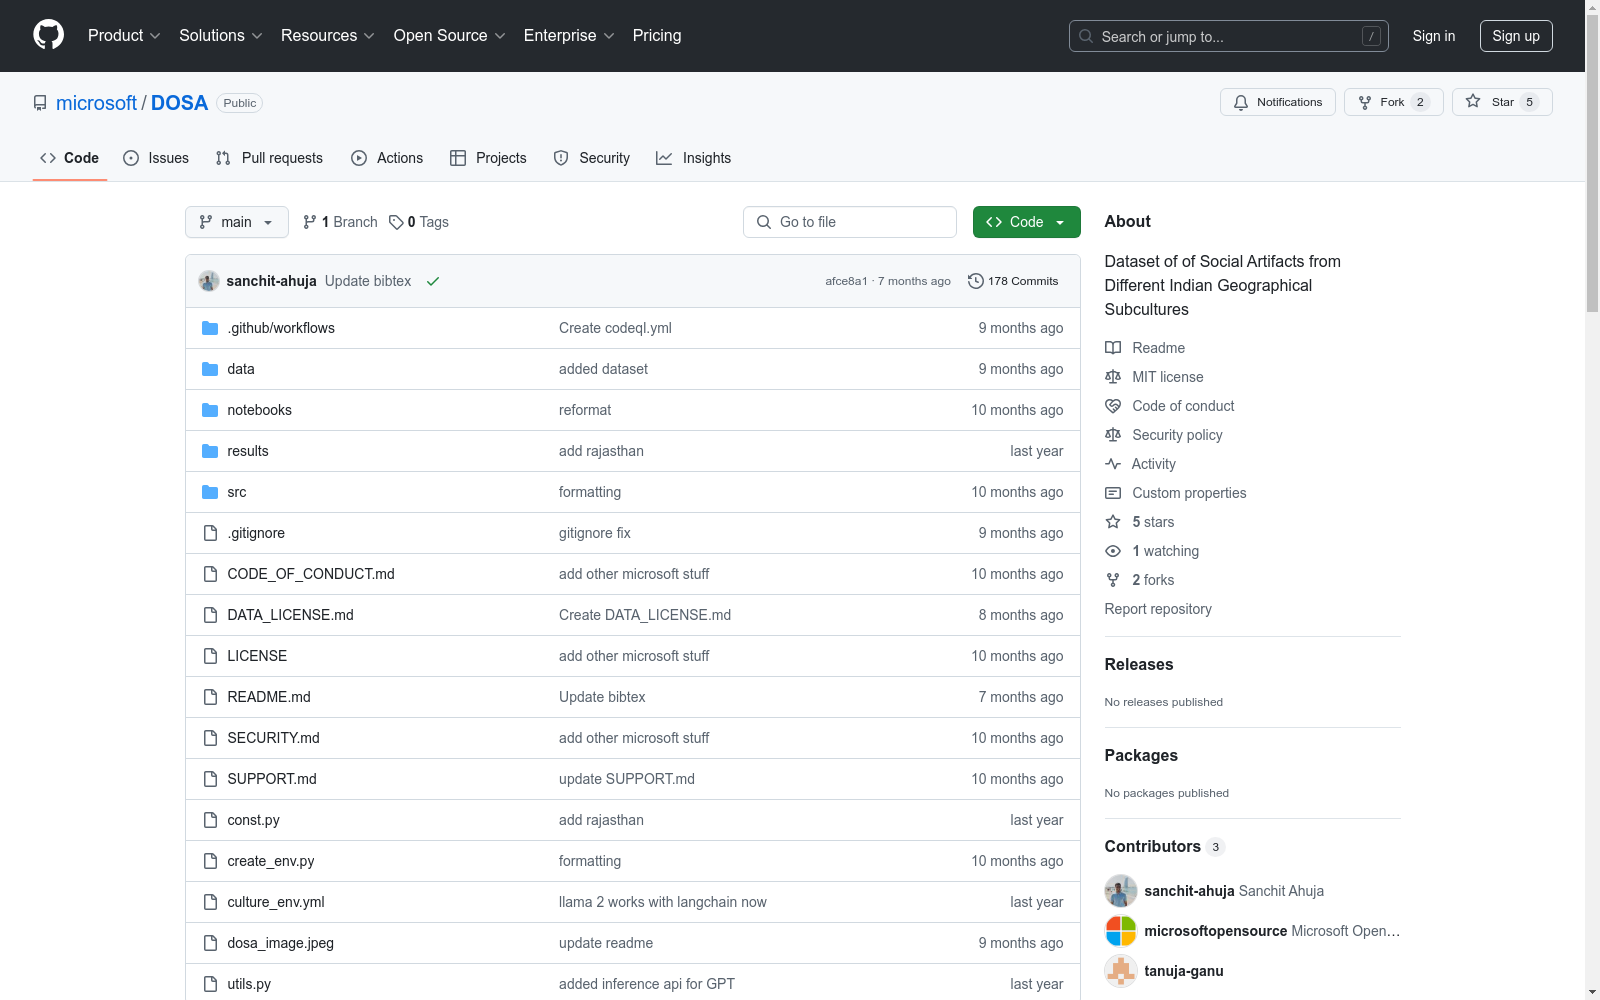Image resolution: width=1600 pixels, height=1000 pixels.
Task: Expand the Open Source dropdown menu
Action: tap(450, 36)
